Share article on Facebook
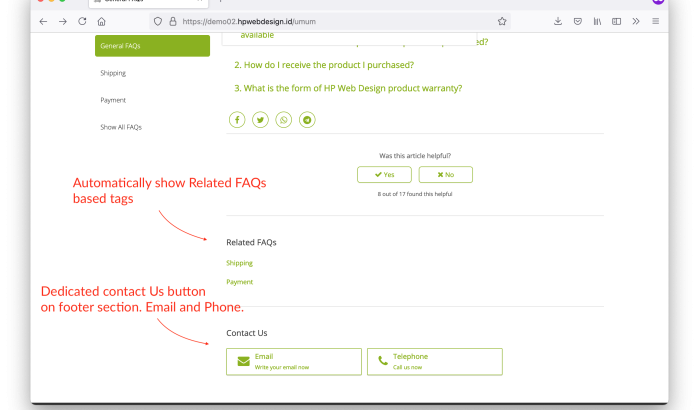Image resolution: width=700 pixels, height=410 pixels. click(237, 120)
